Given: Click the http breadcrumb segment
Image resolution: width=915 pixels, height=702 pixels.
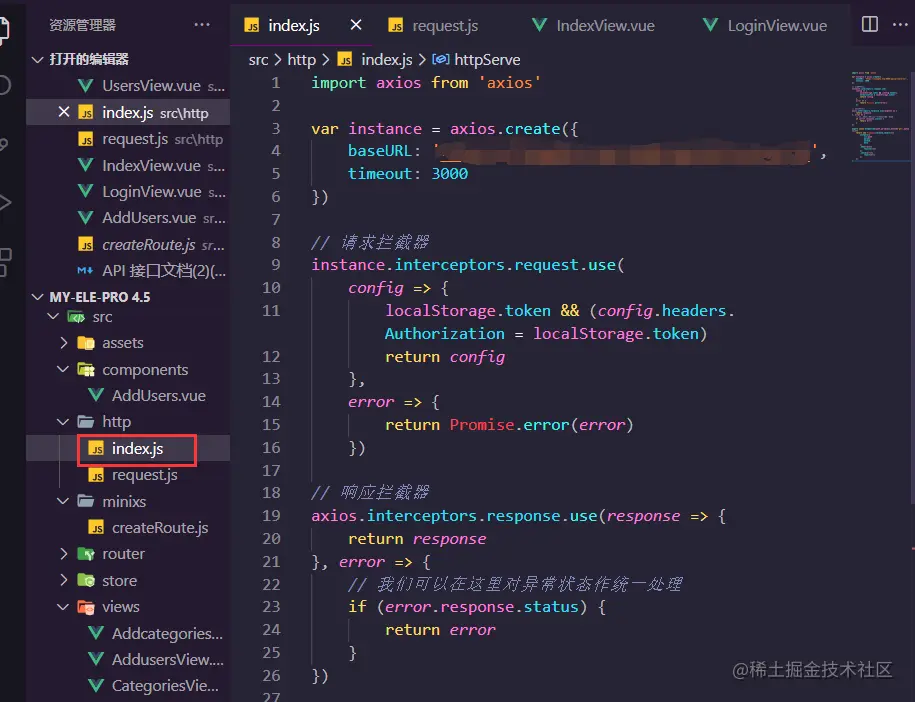Looking at the screenshot, I should pos(301,60).
